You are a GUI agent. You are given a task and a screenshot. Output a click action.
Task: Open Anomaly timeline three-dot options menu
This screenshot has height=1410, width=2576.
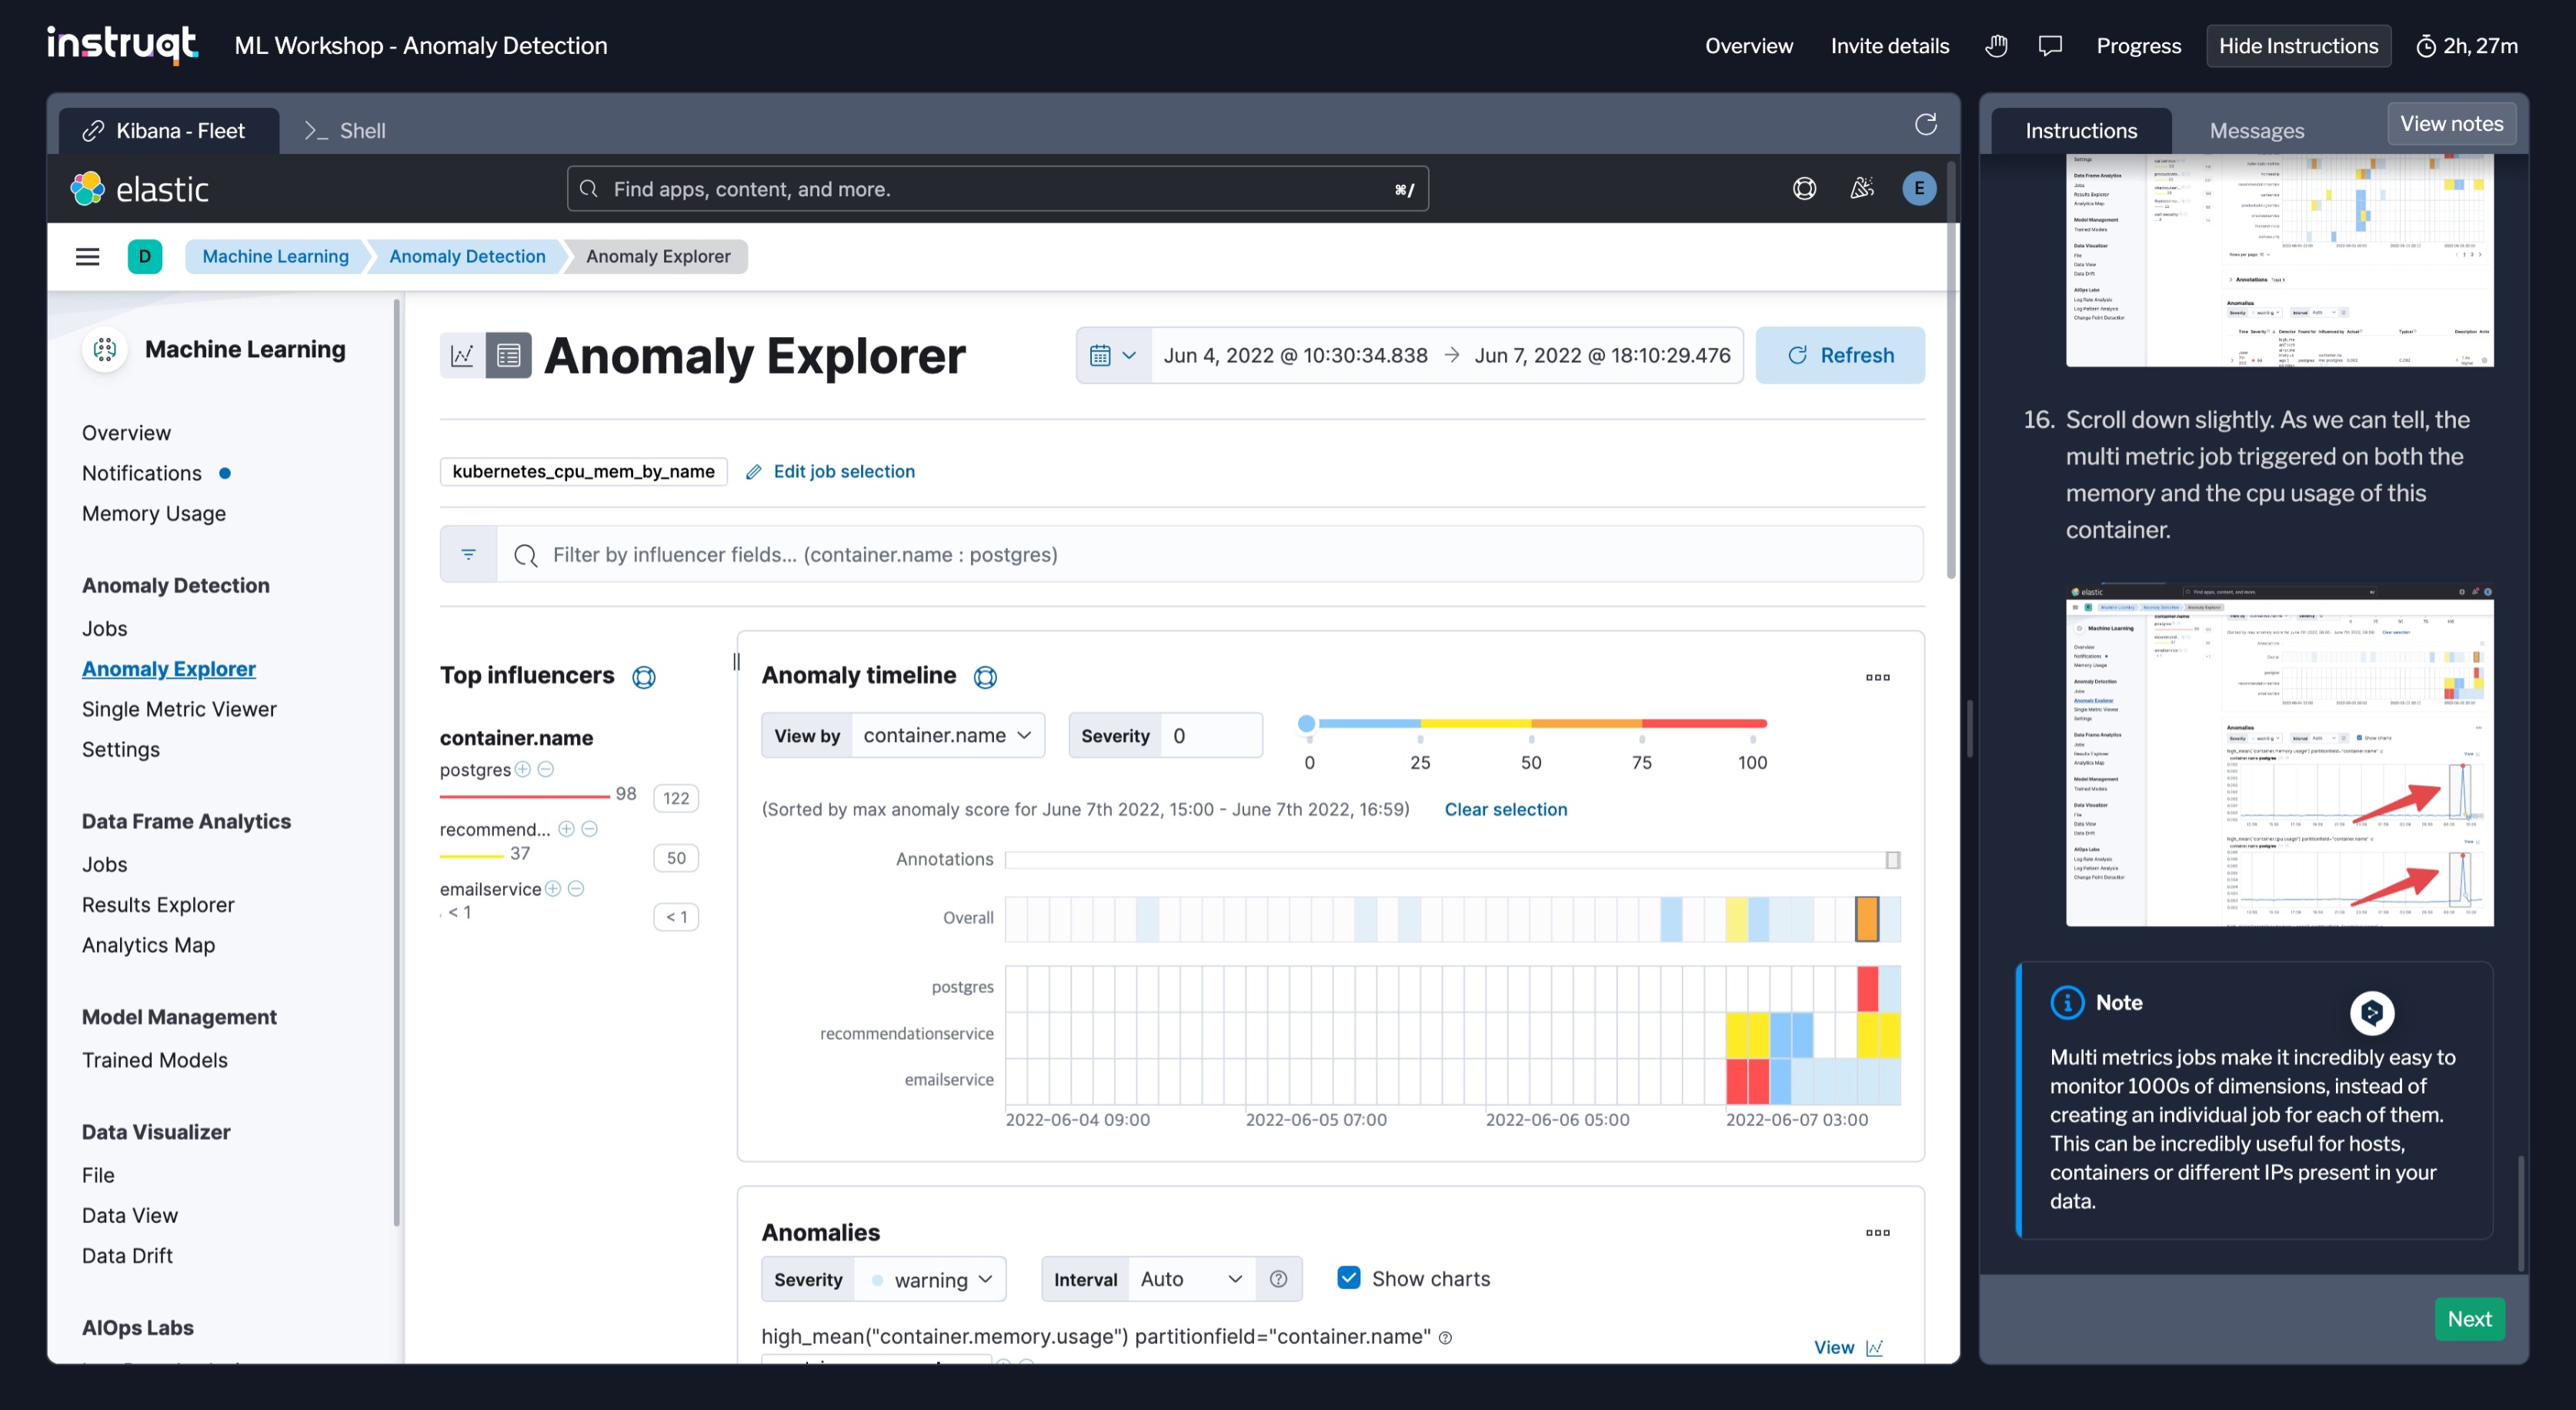(1877, 677)
